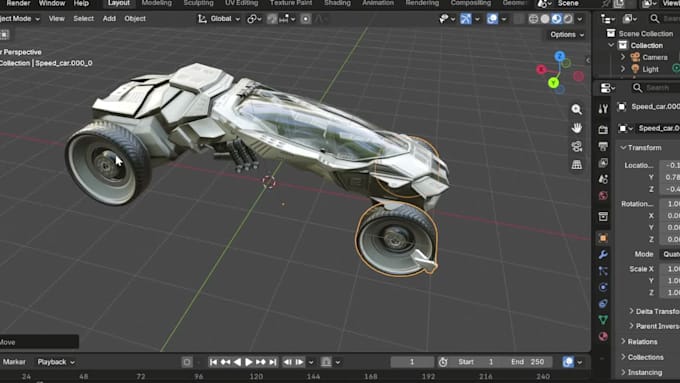Switch to the Sculpting workspace tab
Screen dimensions: 680x383
(x=198, y=3)
